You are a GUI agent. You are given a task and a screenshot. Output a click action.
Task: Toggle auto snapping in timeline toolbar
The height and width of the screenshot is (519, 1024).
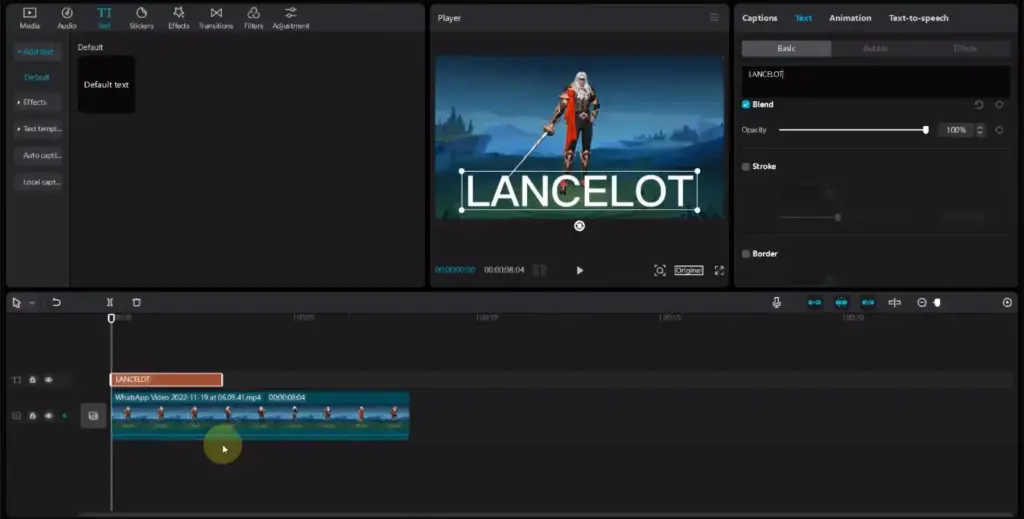click(x=841, y=302)
